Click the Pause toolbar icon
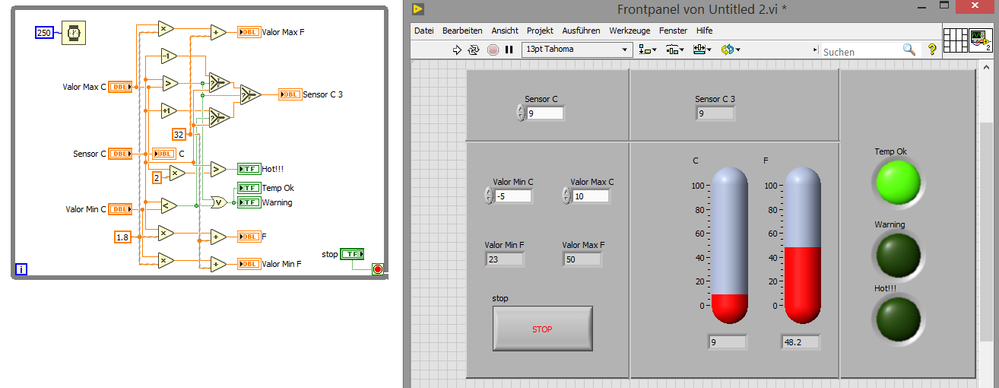The image size is (999, 388). click(x=509, y=50)
